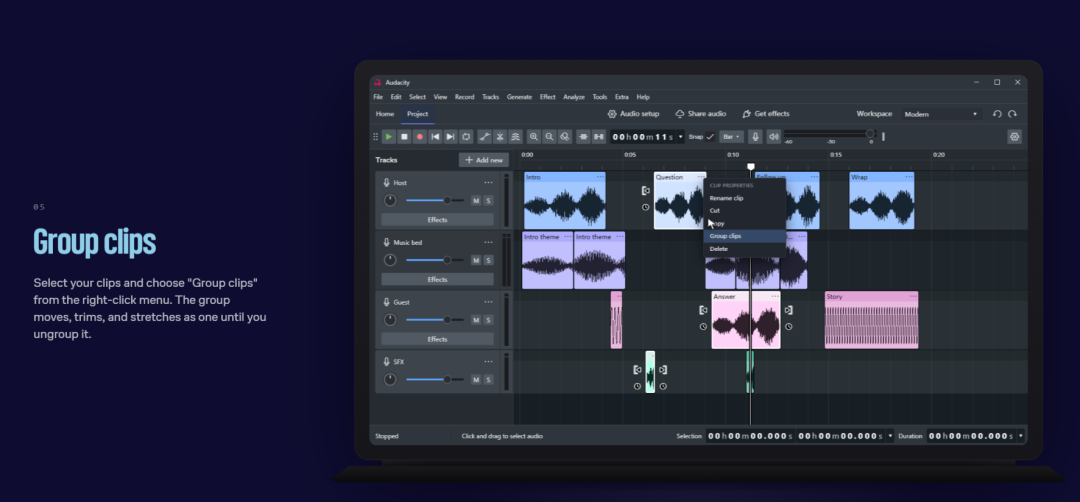This screenshot has height=502, width=1080.
Task: Click the Share audio button
Action: click(x=700, y=114)
